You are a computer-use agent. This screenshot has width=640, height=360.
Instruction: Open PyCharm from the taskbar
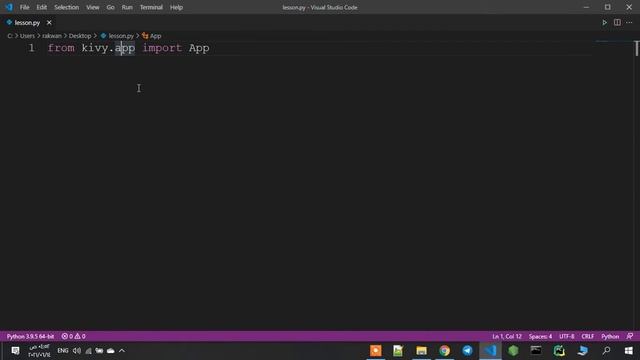559,351
